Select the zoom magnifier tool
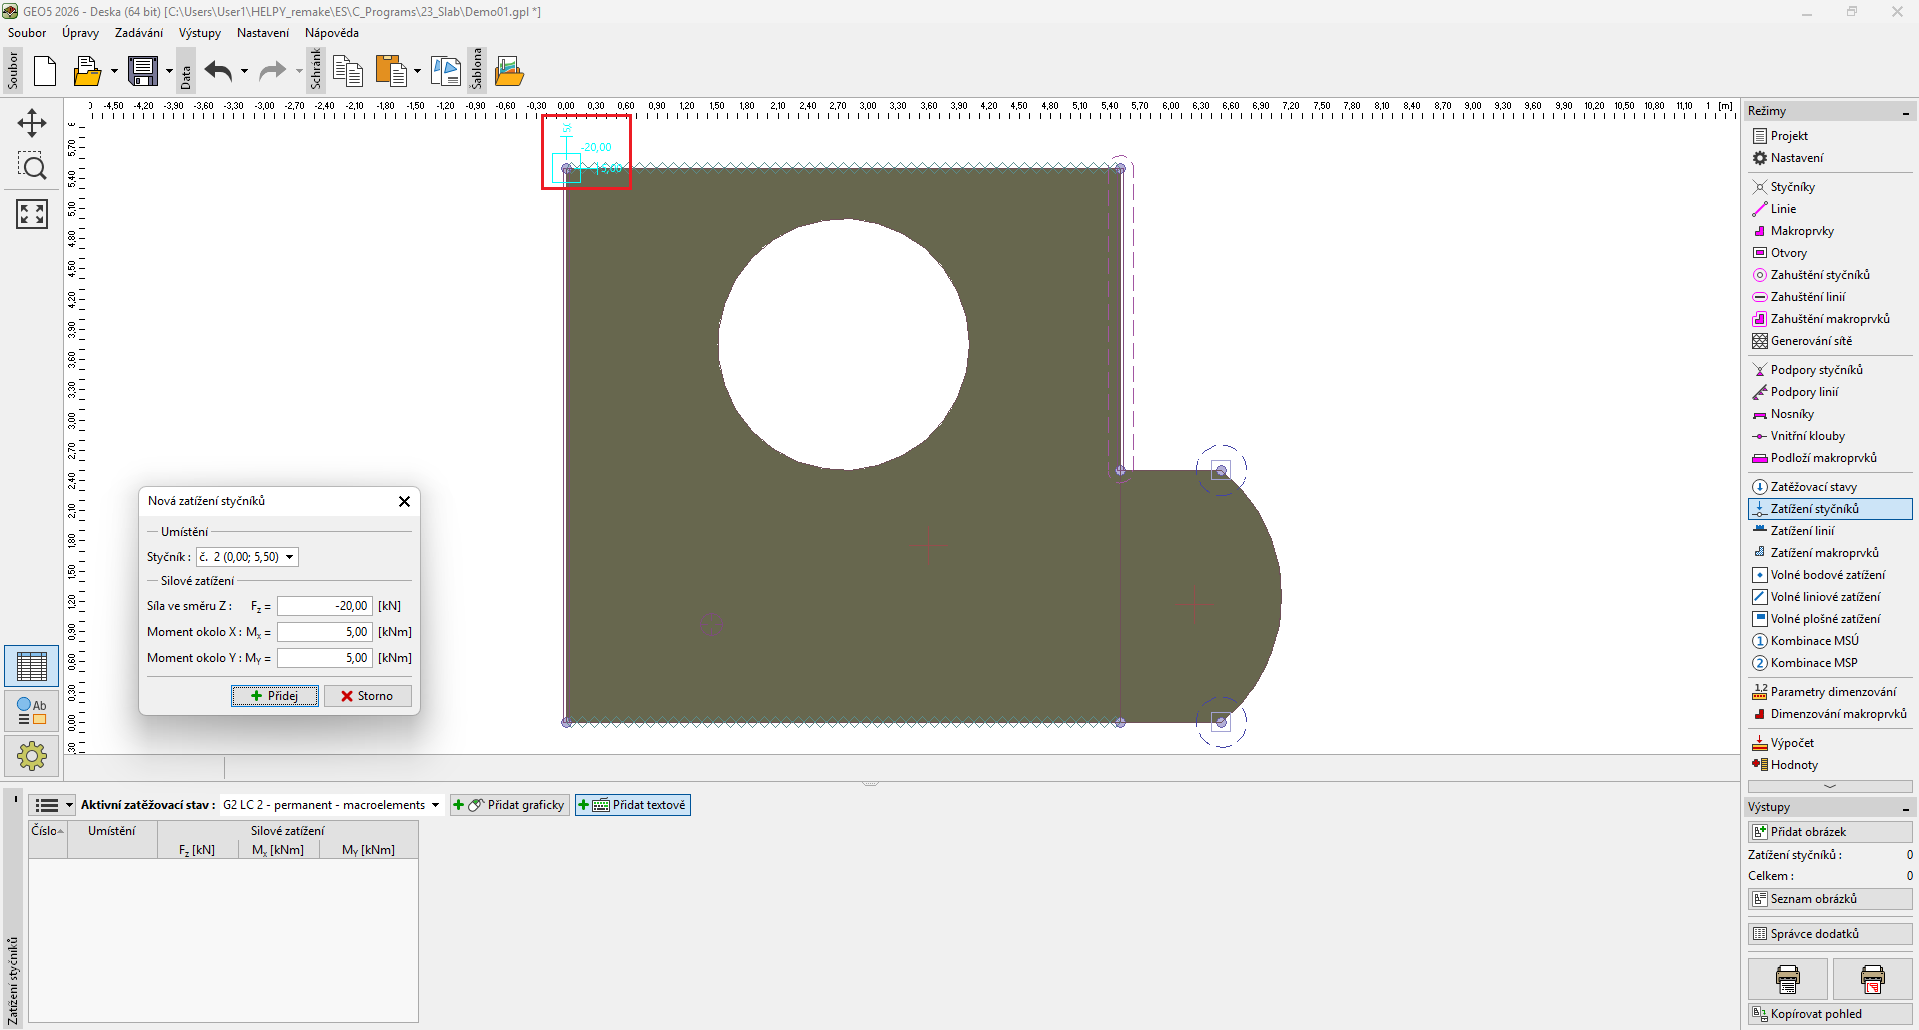The height and width of the screenshot is (1030, 1919). [x=32, y=167]
